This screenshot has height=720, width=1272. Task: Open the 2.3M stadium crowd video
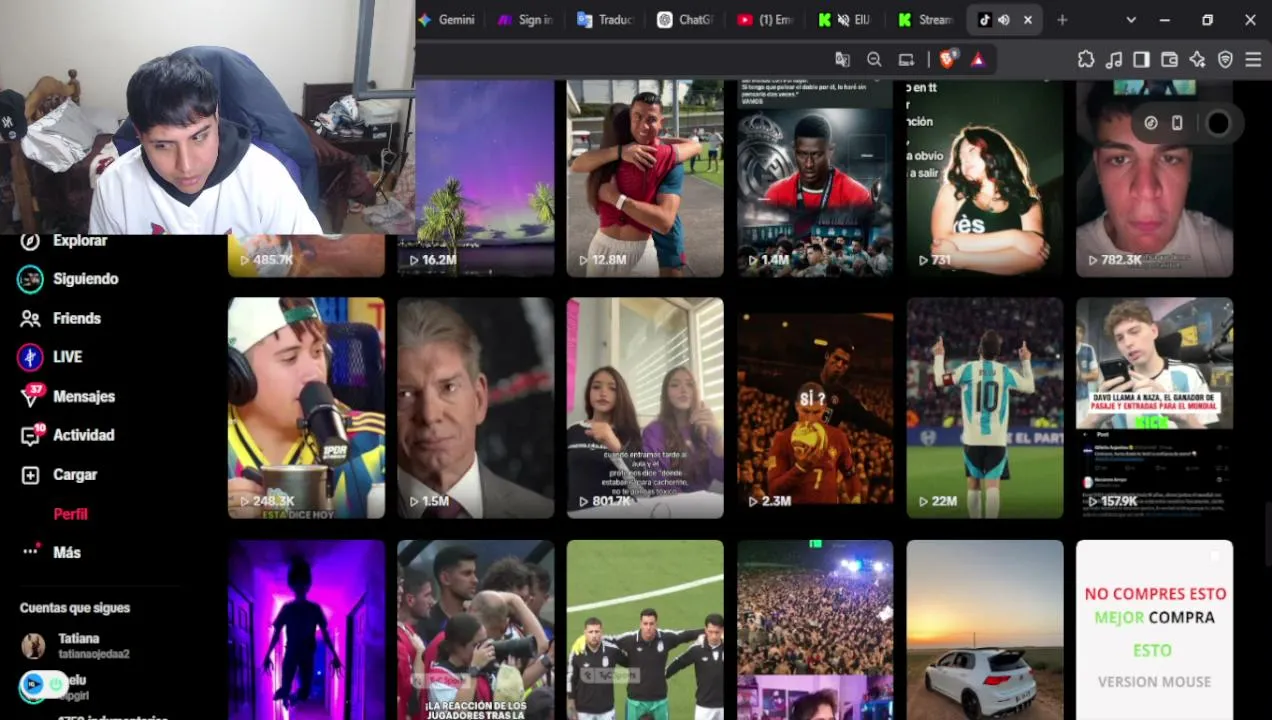click(x=815, y=408)
